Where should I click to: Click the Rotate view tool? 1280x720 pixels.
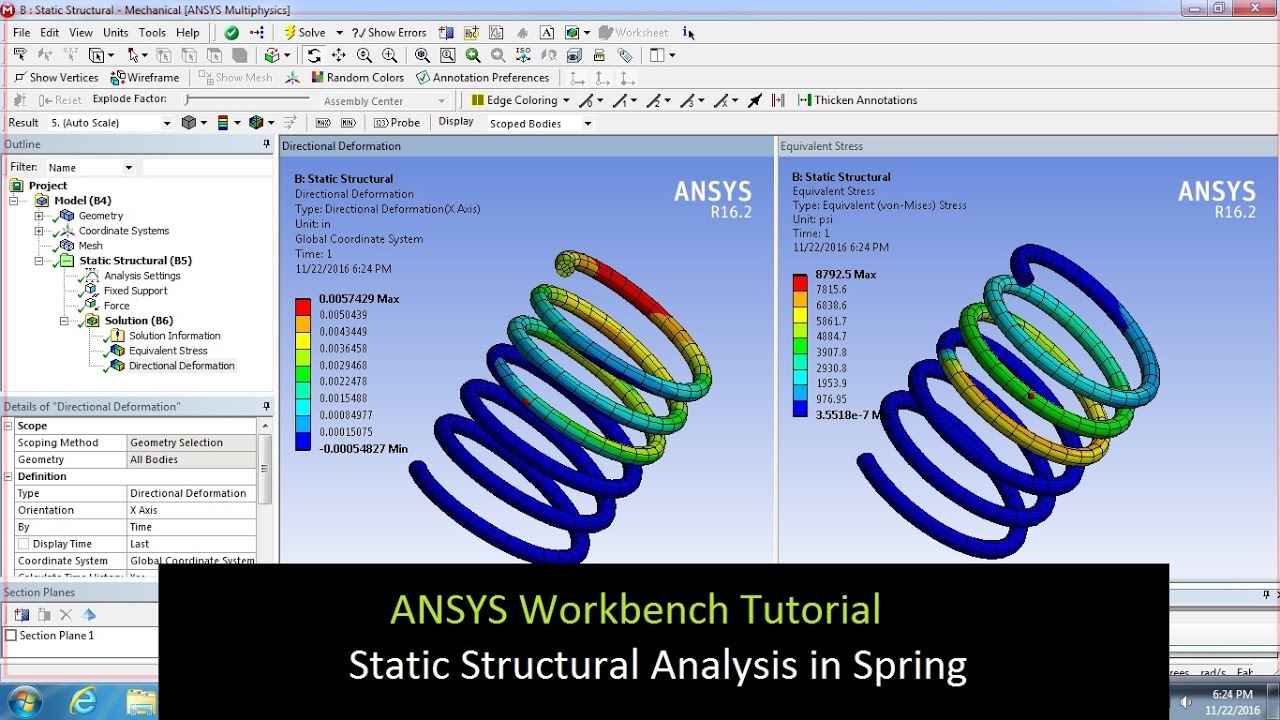tap(314, 55)
